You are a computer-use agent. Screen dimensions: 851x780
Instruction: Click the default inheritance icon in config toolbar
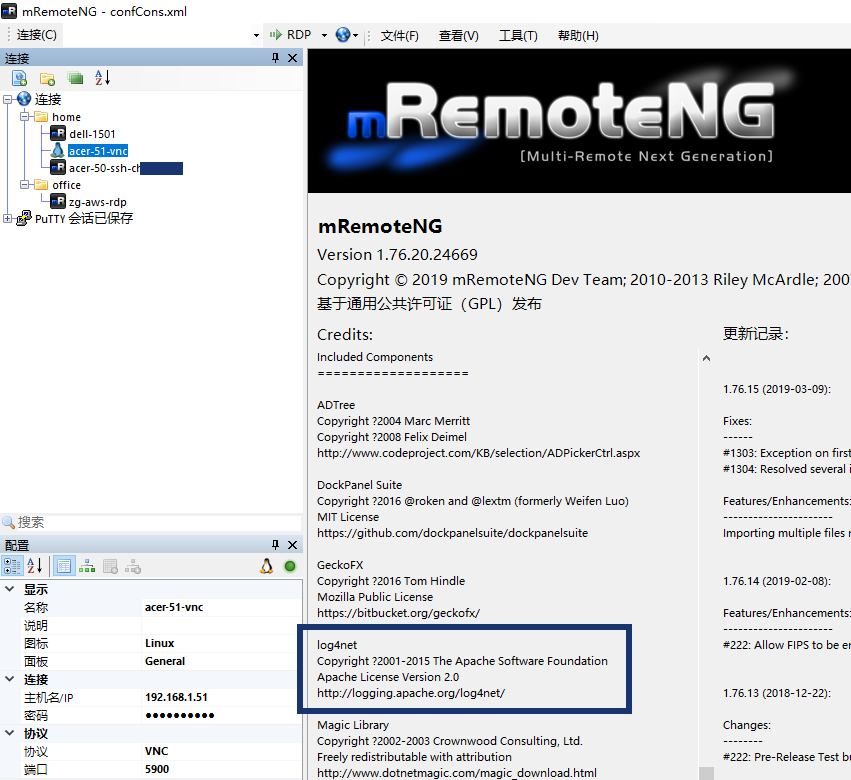(x=133, y=567)
